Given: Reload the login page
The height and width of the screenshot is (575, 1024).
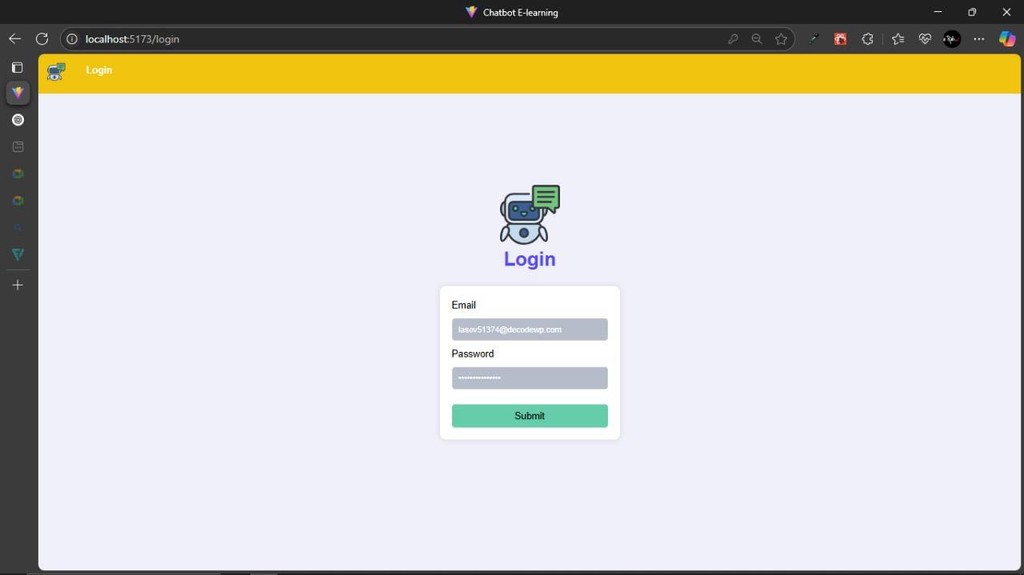Looking at the screenshot, I should [x=42, y=39].
